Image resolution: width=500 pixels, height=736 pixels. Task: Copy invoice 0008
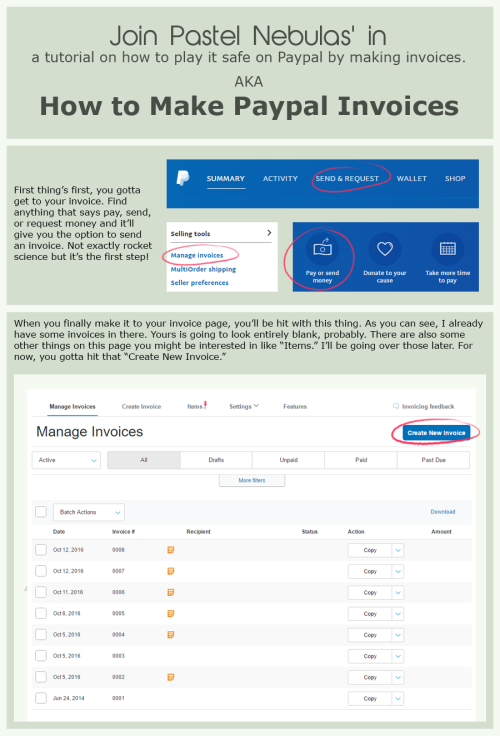[370, 550]
